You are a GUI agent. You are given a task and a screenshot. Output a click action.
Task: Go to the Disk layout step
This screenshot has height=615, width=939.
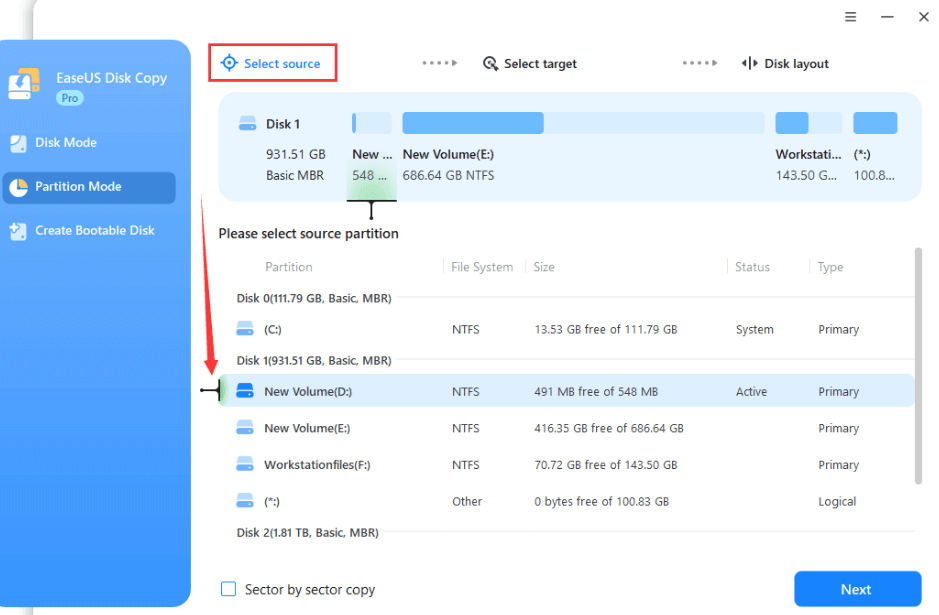(x=785, y=63)
